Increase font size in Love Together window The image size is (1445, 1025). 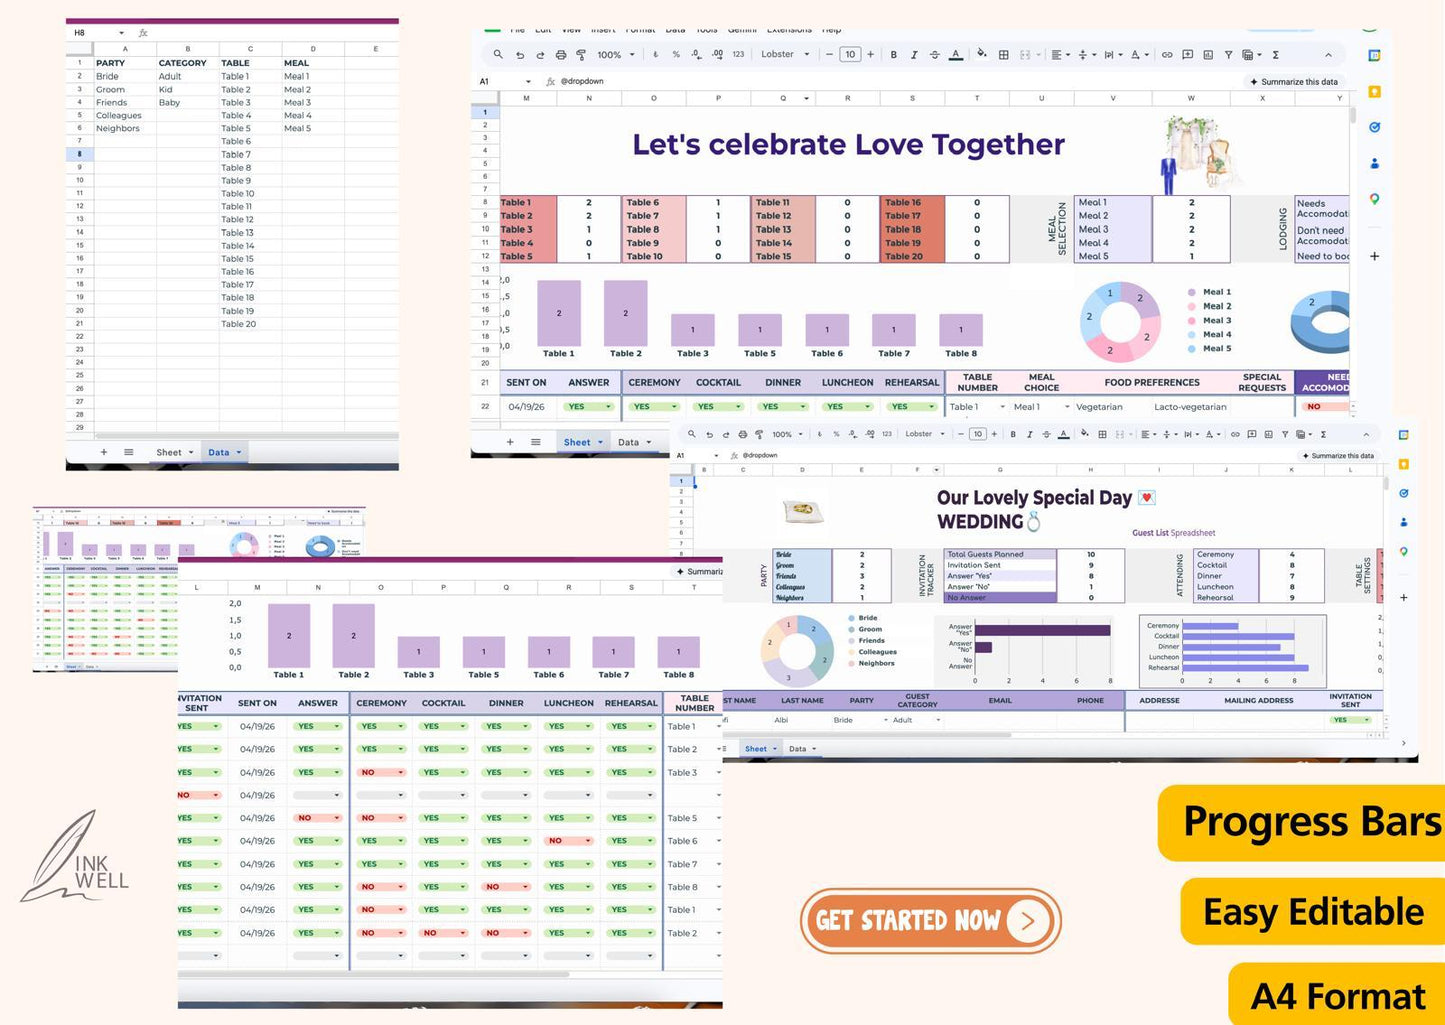(870, 55)
